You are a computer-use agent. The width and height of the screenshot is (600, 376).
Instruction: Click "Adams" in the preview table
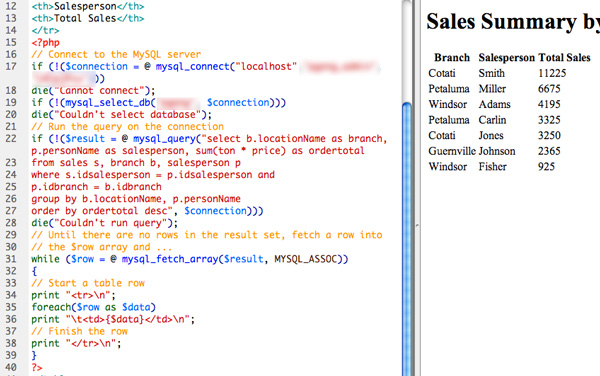494,104
